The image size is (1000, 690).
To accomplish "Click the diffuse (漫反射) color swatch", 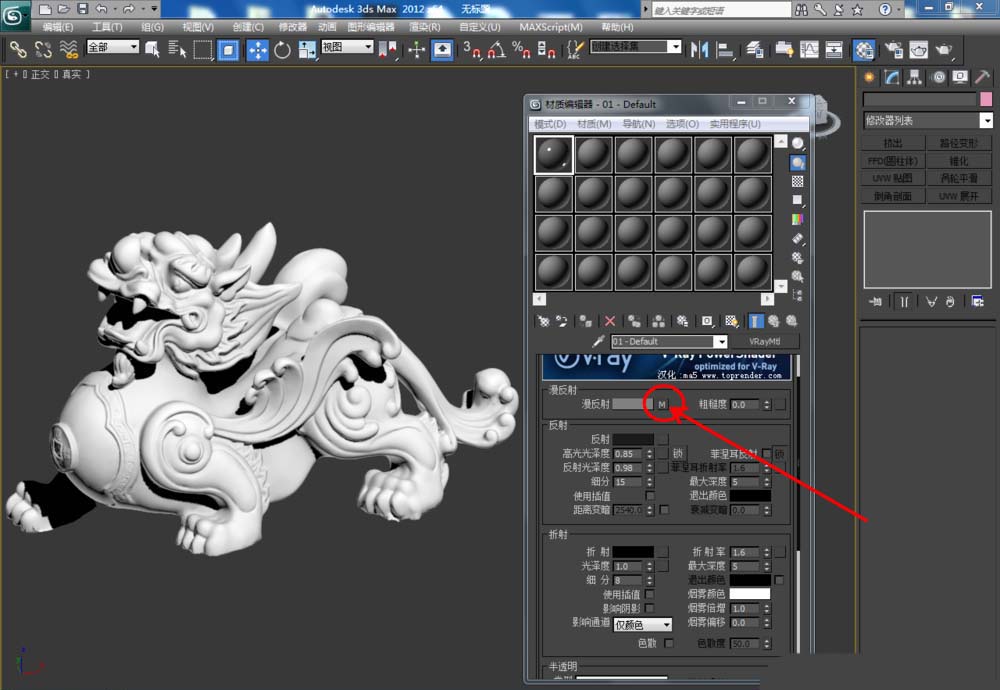I will pyautogui.click(x=633, y=404).
